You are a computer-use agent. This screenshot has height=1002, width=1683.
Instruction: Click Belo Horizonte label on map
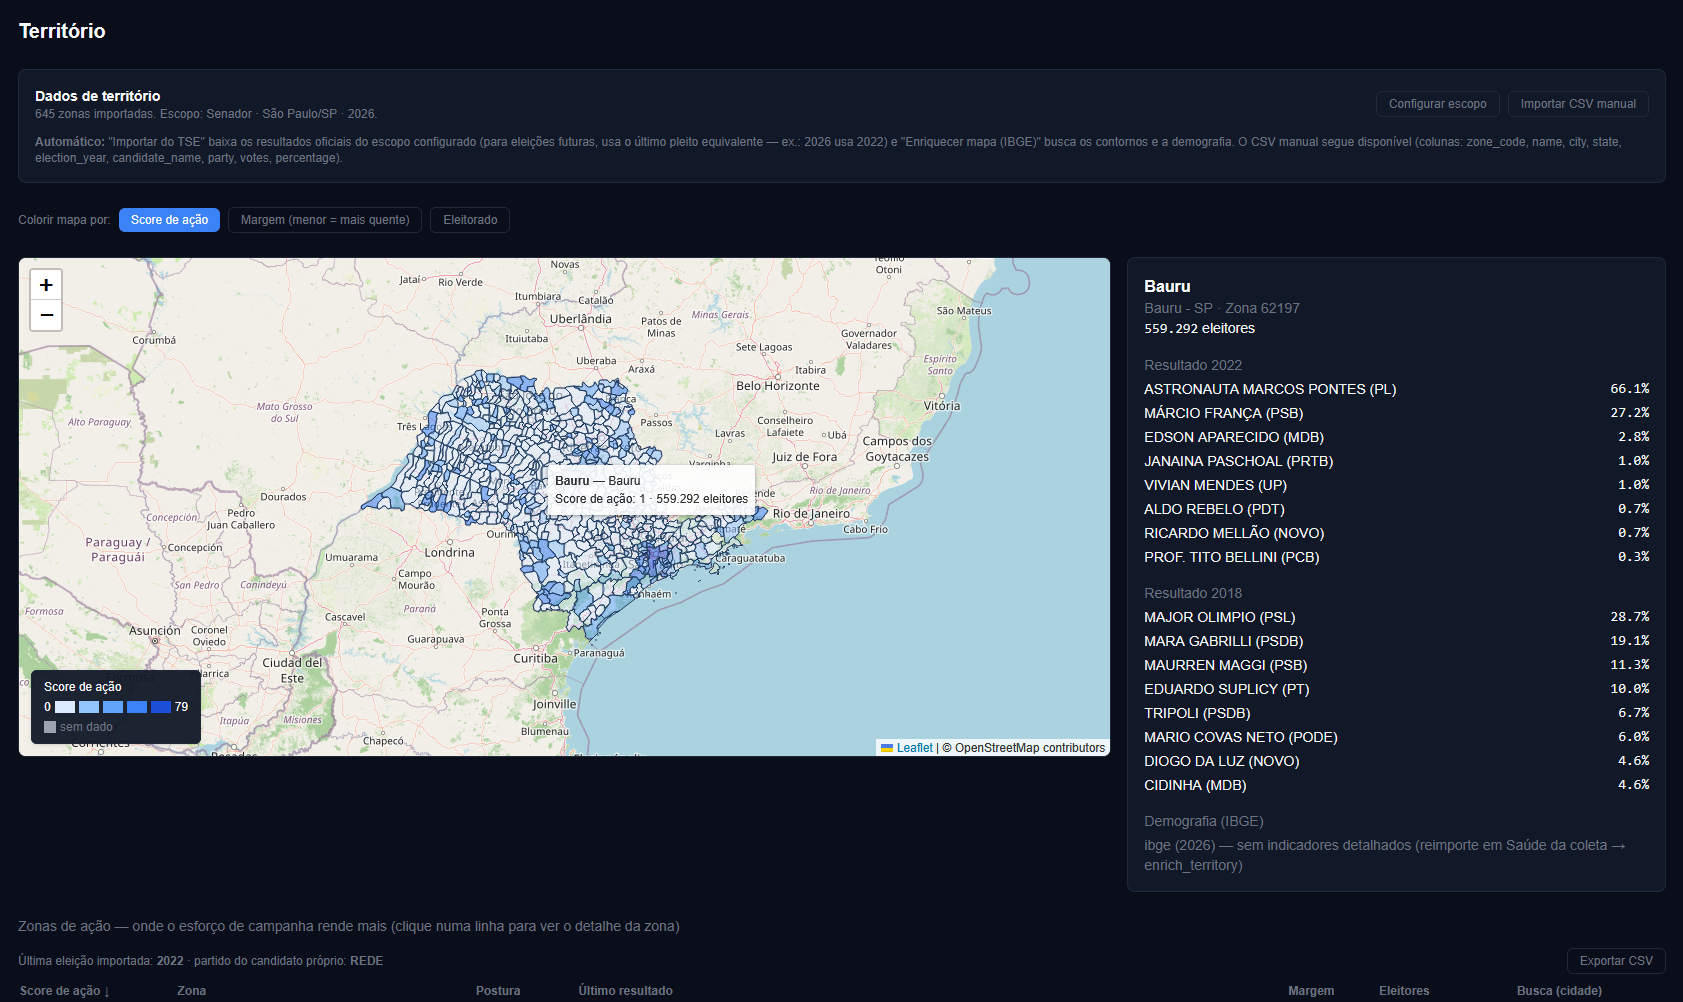[x=778, y=386]
